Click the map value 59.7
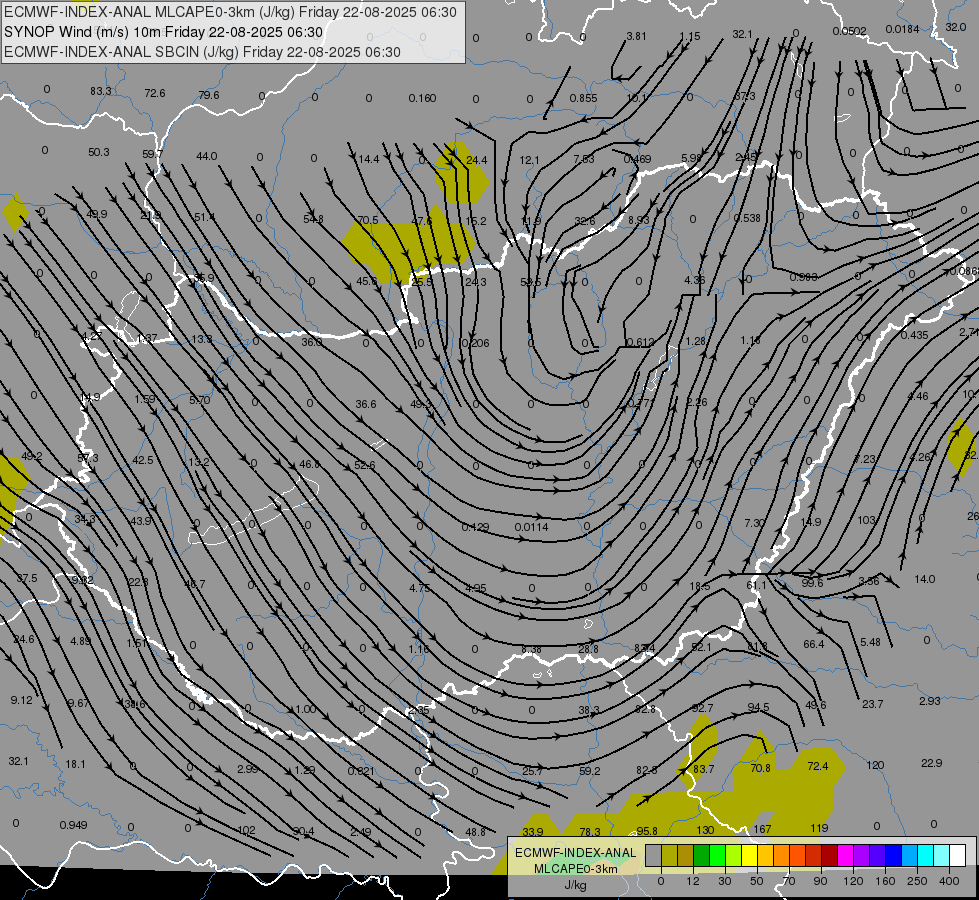This screenshot has height=900, width=979. point(152,154)
